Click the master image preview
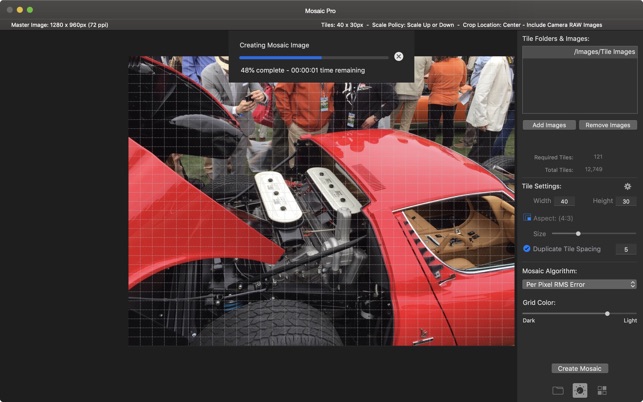 (x=321, y=201)
